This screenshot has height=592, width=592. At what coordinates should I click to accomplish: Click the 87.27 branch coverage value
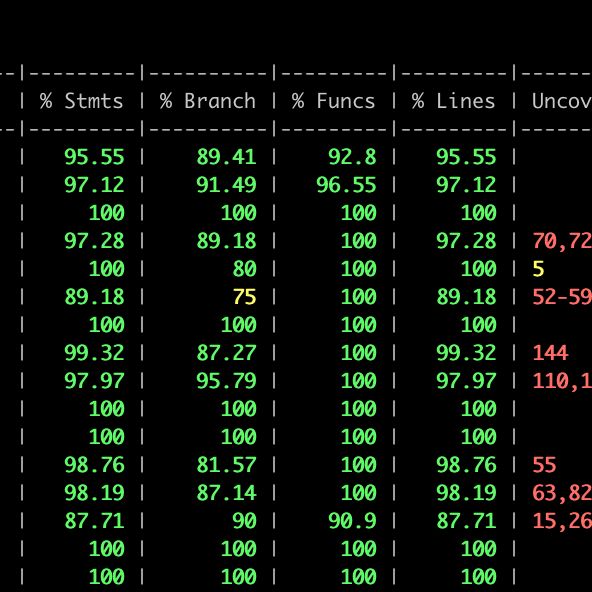click(226, 353)
